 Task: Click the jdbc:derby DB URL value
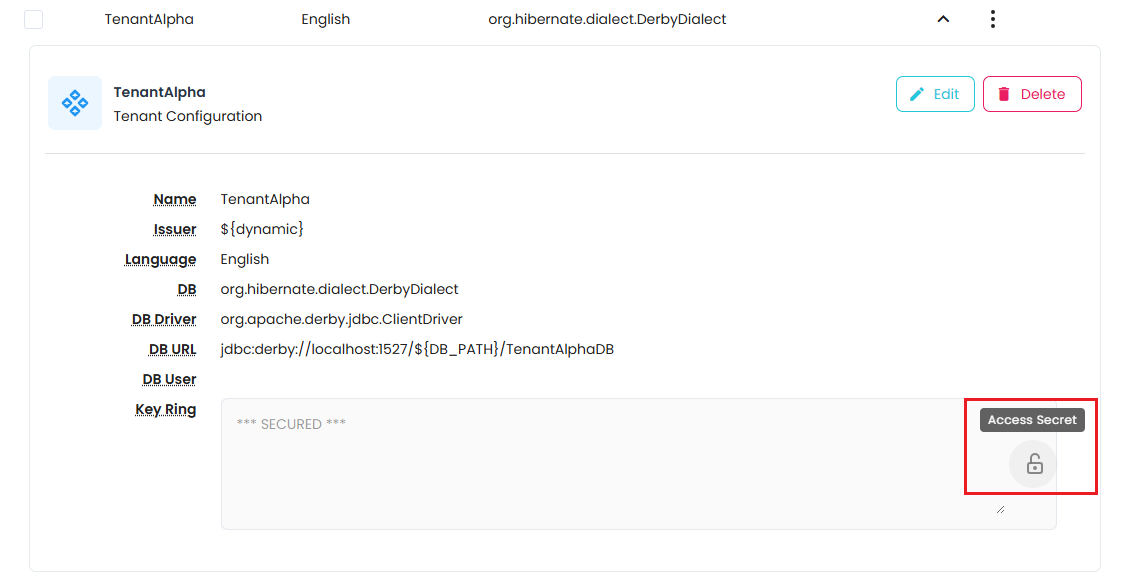(417, 349)
